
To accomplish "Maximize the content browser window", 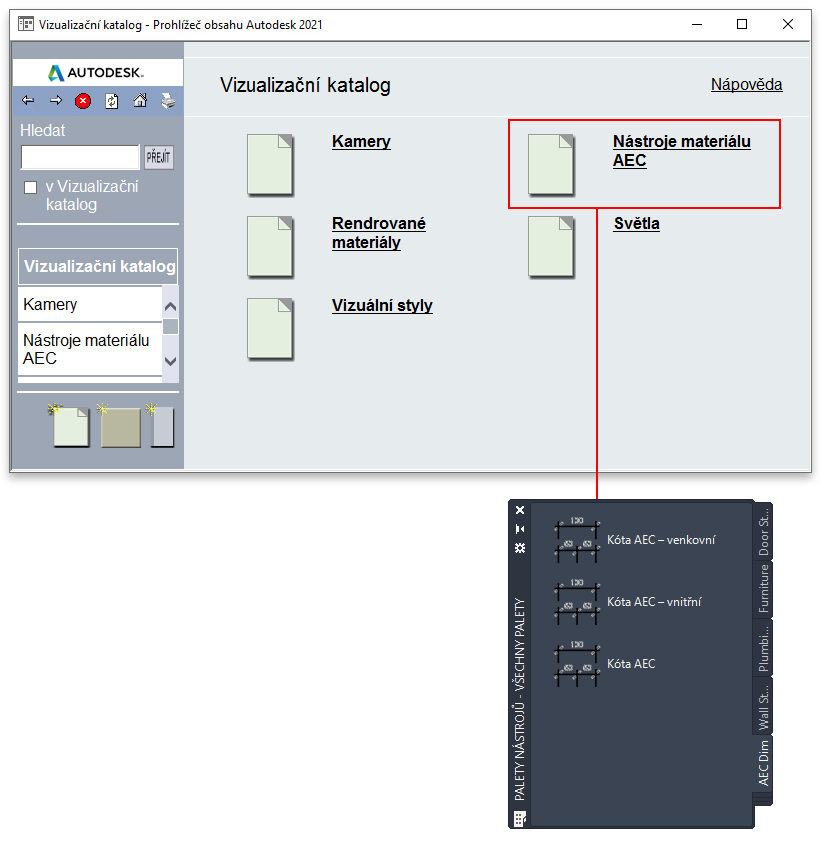I will (742, 24).
